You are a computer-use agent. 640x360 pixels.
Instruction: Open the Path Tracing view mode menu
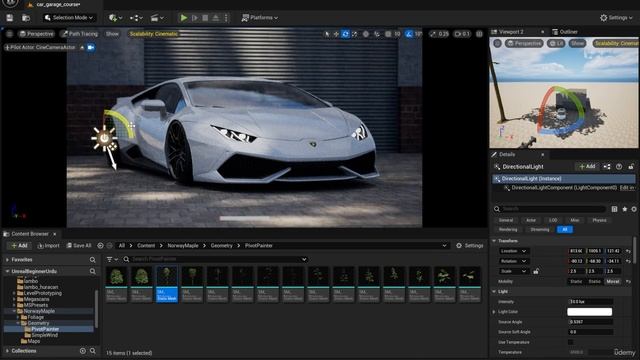point(80,34)
